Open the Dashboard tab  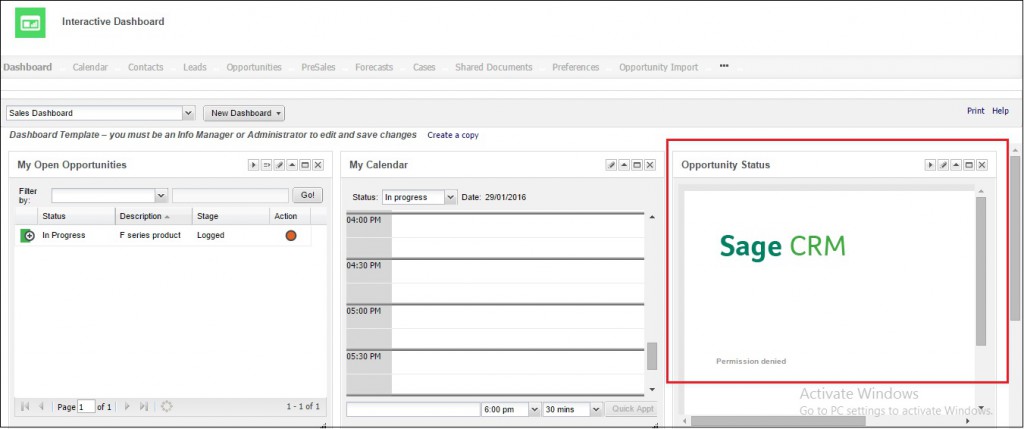27,67
